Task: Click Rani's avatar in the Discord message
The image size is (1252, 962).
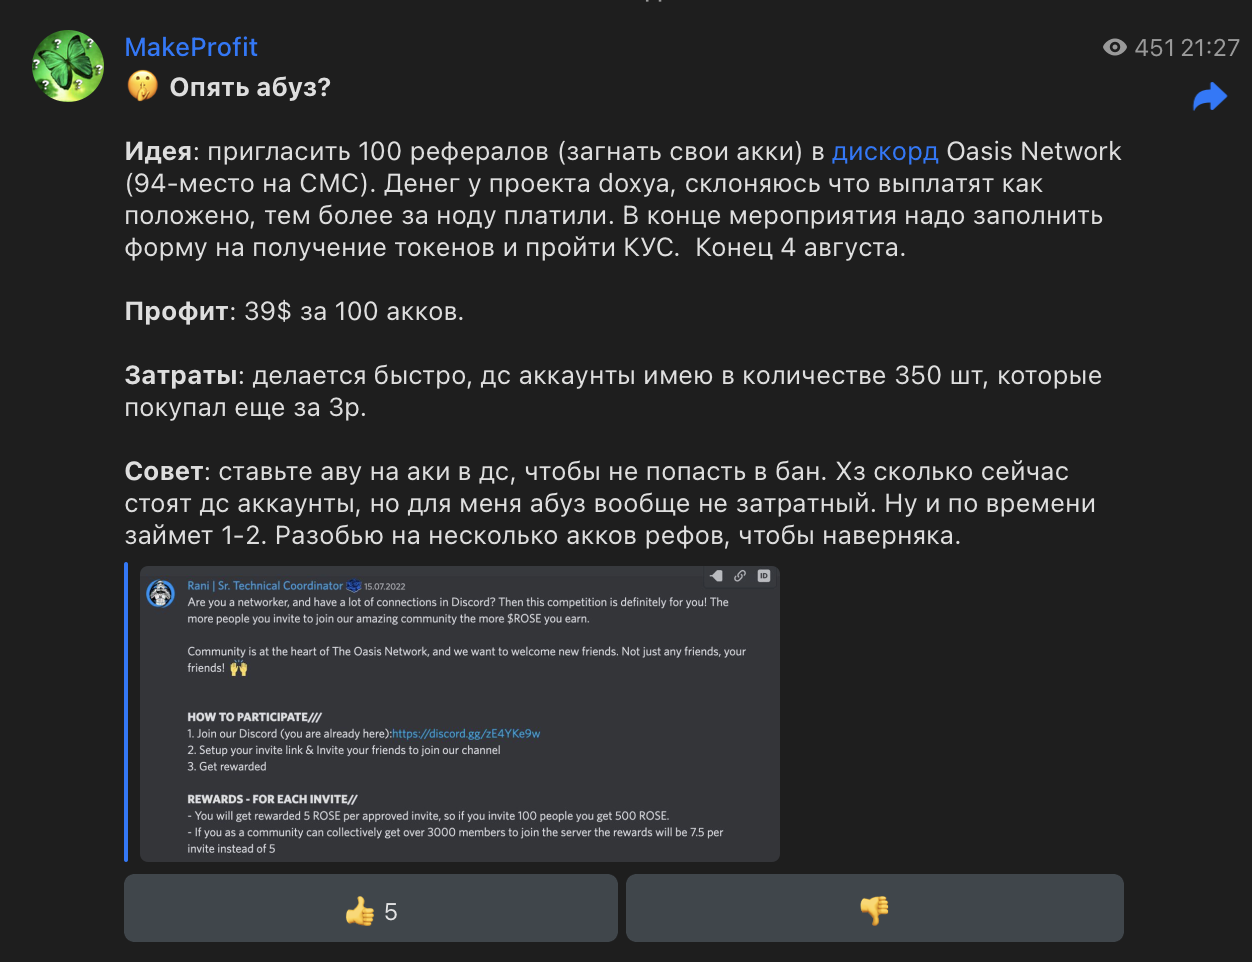Action: coord(161,593)
